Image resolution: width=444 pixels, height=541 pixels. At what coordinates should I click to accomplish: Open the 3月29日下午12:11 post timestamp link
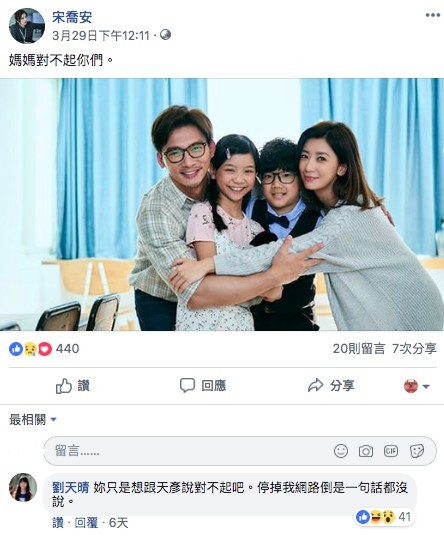101,36
